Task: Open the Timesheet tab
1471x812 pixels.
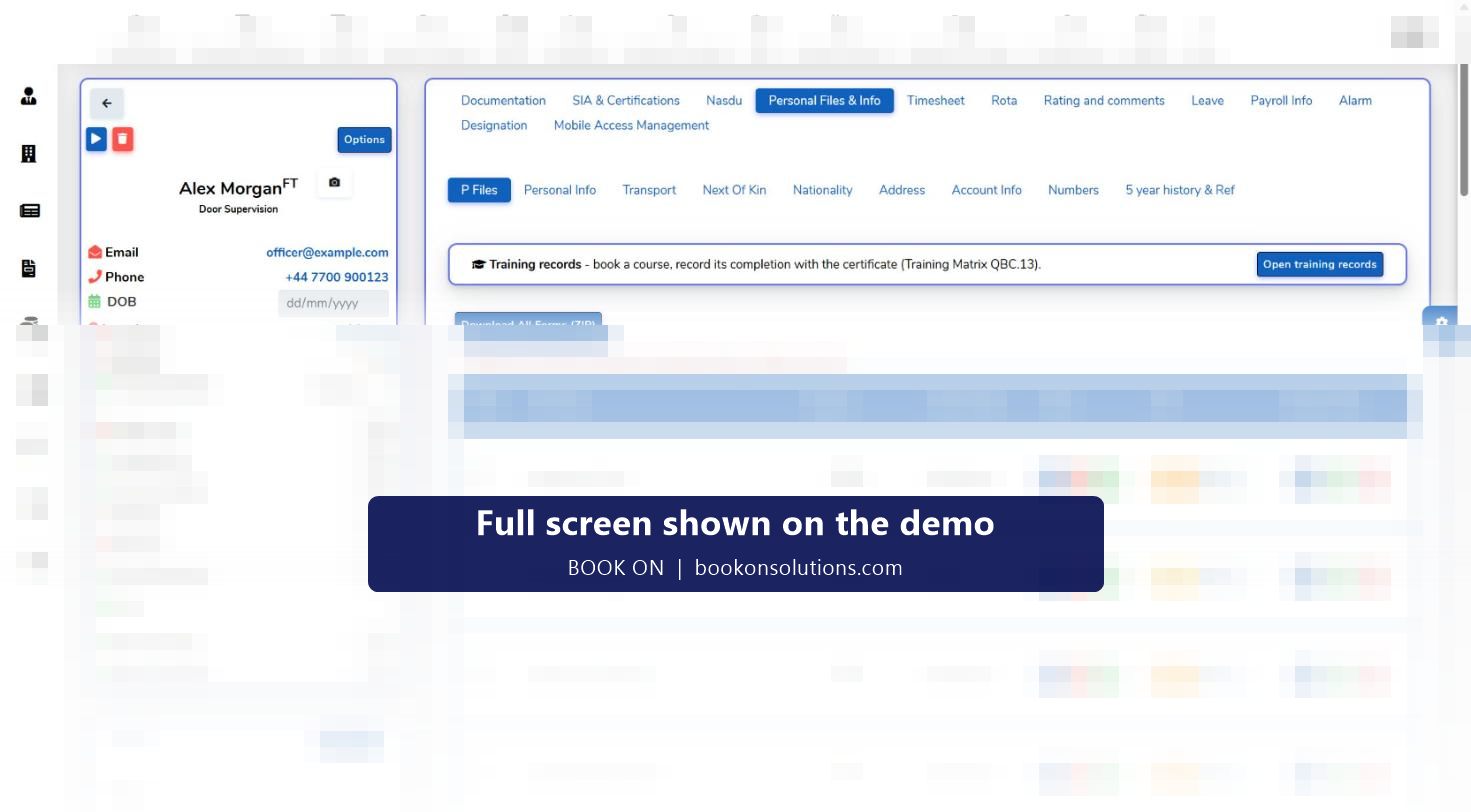Action: (936, 100)
